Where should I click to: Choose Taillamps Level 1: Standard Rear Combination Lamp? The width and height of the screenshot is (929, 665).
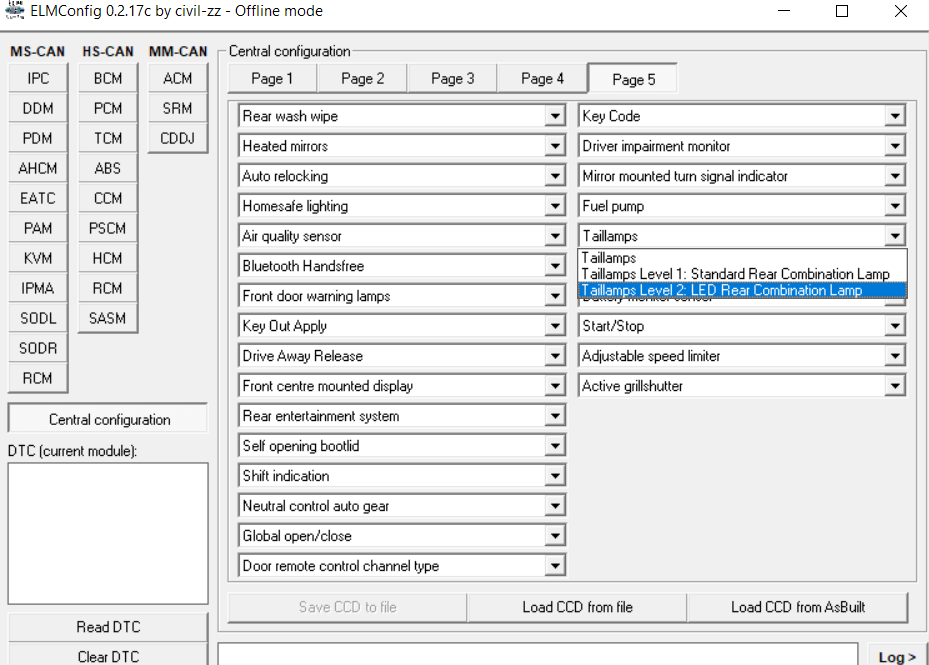click(x=735, y=274)
